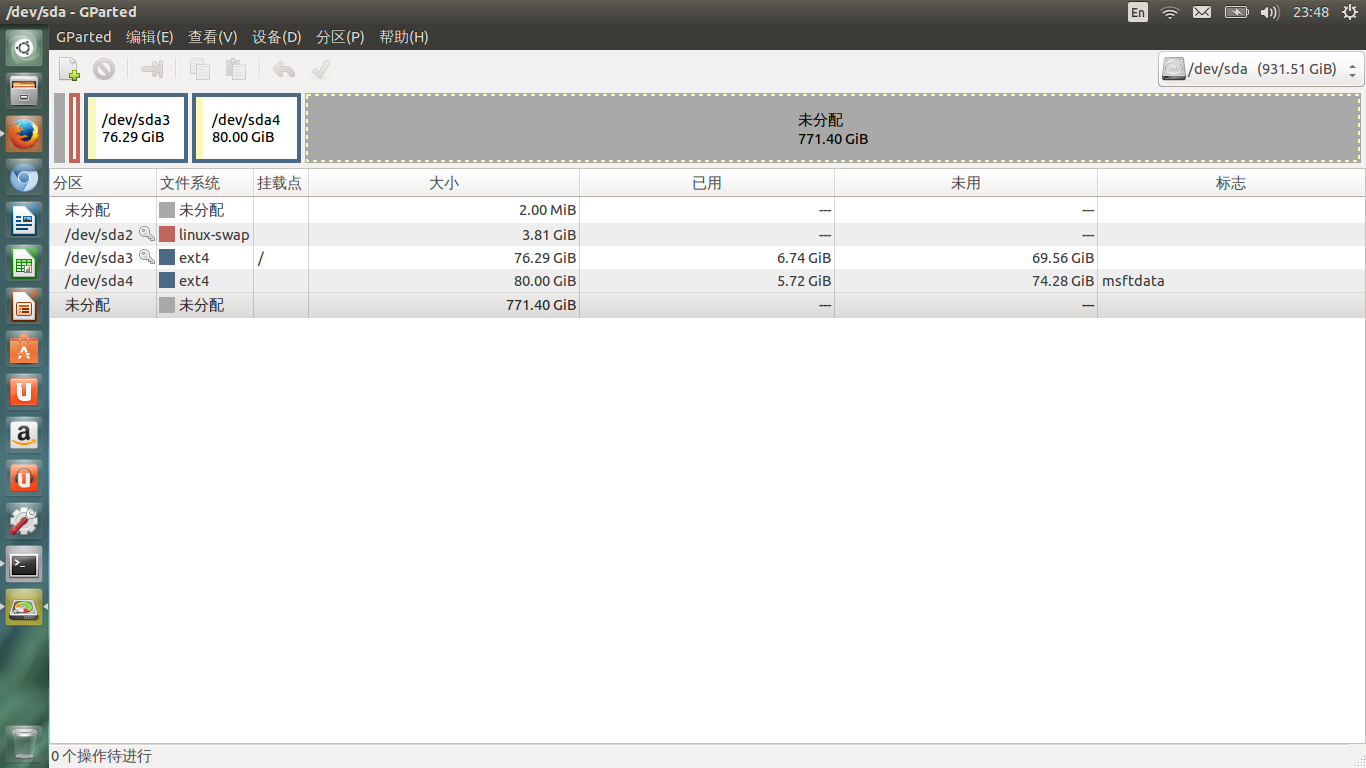The width and height of the screenshot is (1366, 768).
Task: Click the 标志 column header
Action: point(1231,183)
